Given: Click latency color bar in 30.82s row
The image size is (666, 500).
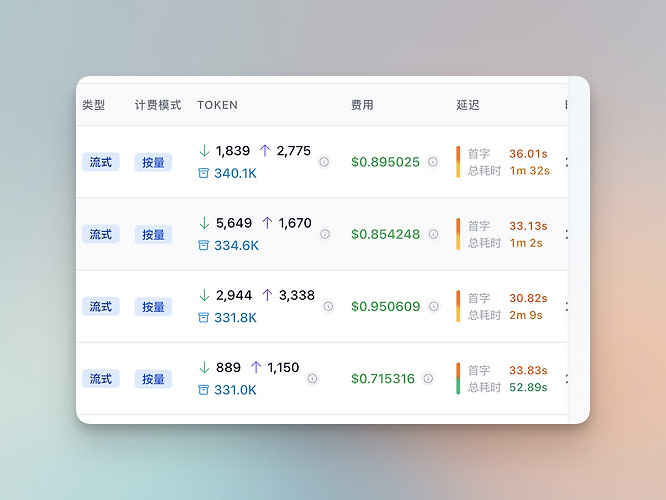Looking at the screenshot, I should click(x=458, y=306).
